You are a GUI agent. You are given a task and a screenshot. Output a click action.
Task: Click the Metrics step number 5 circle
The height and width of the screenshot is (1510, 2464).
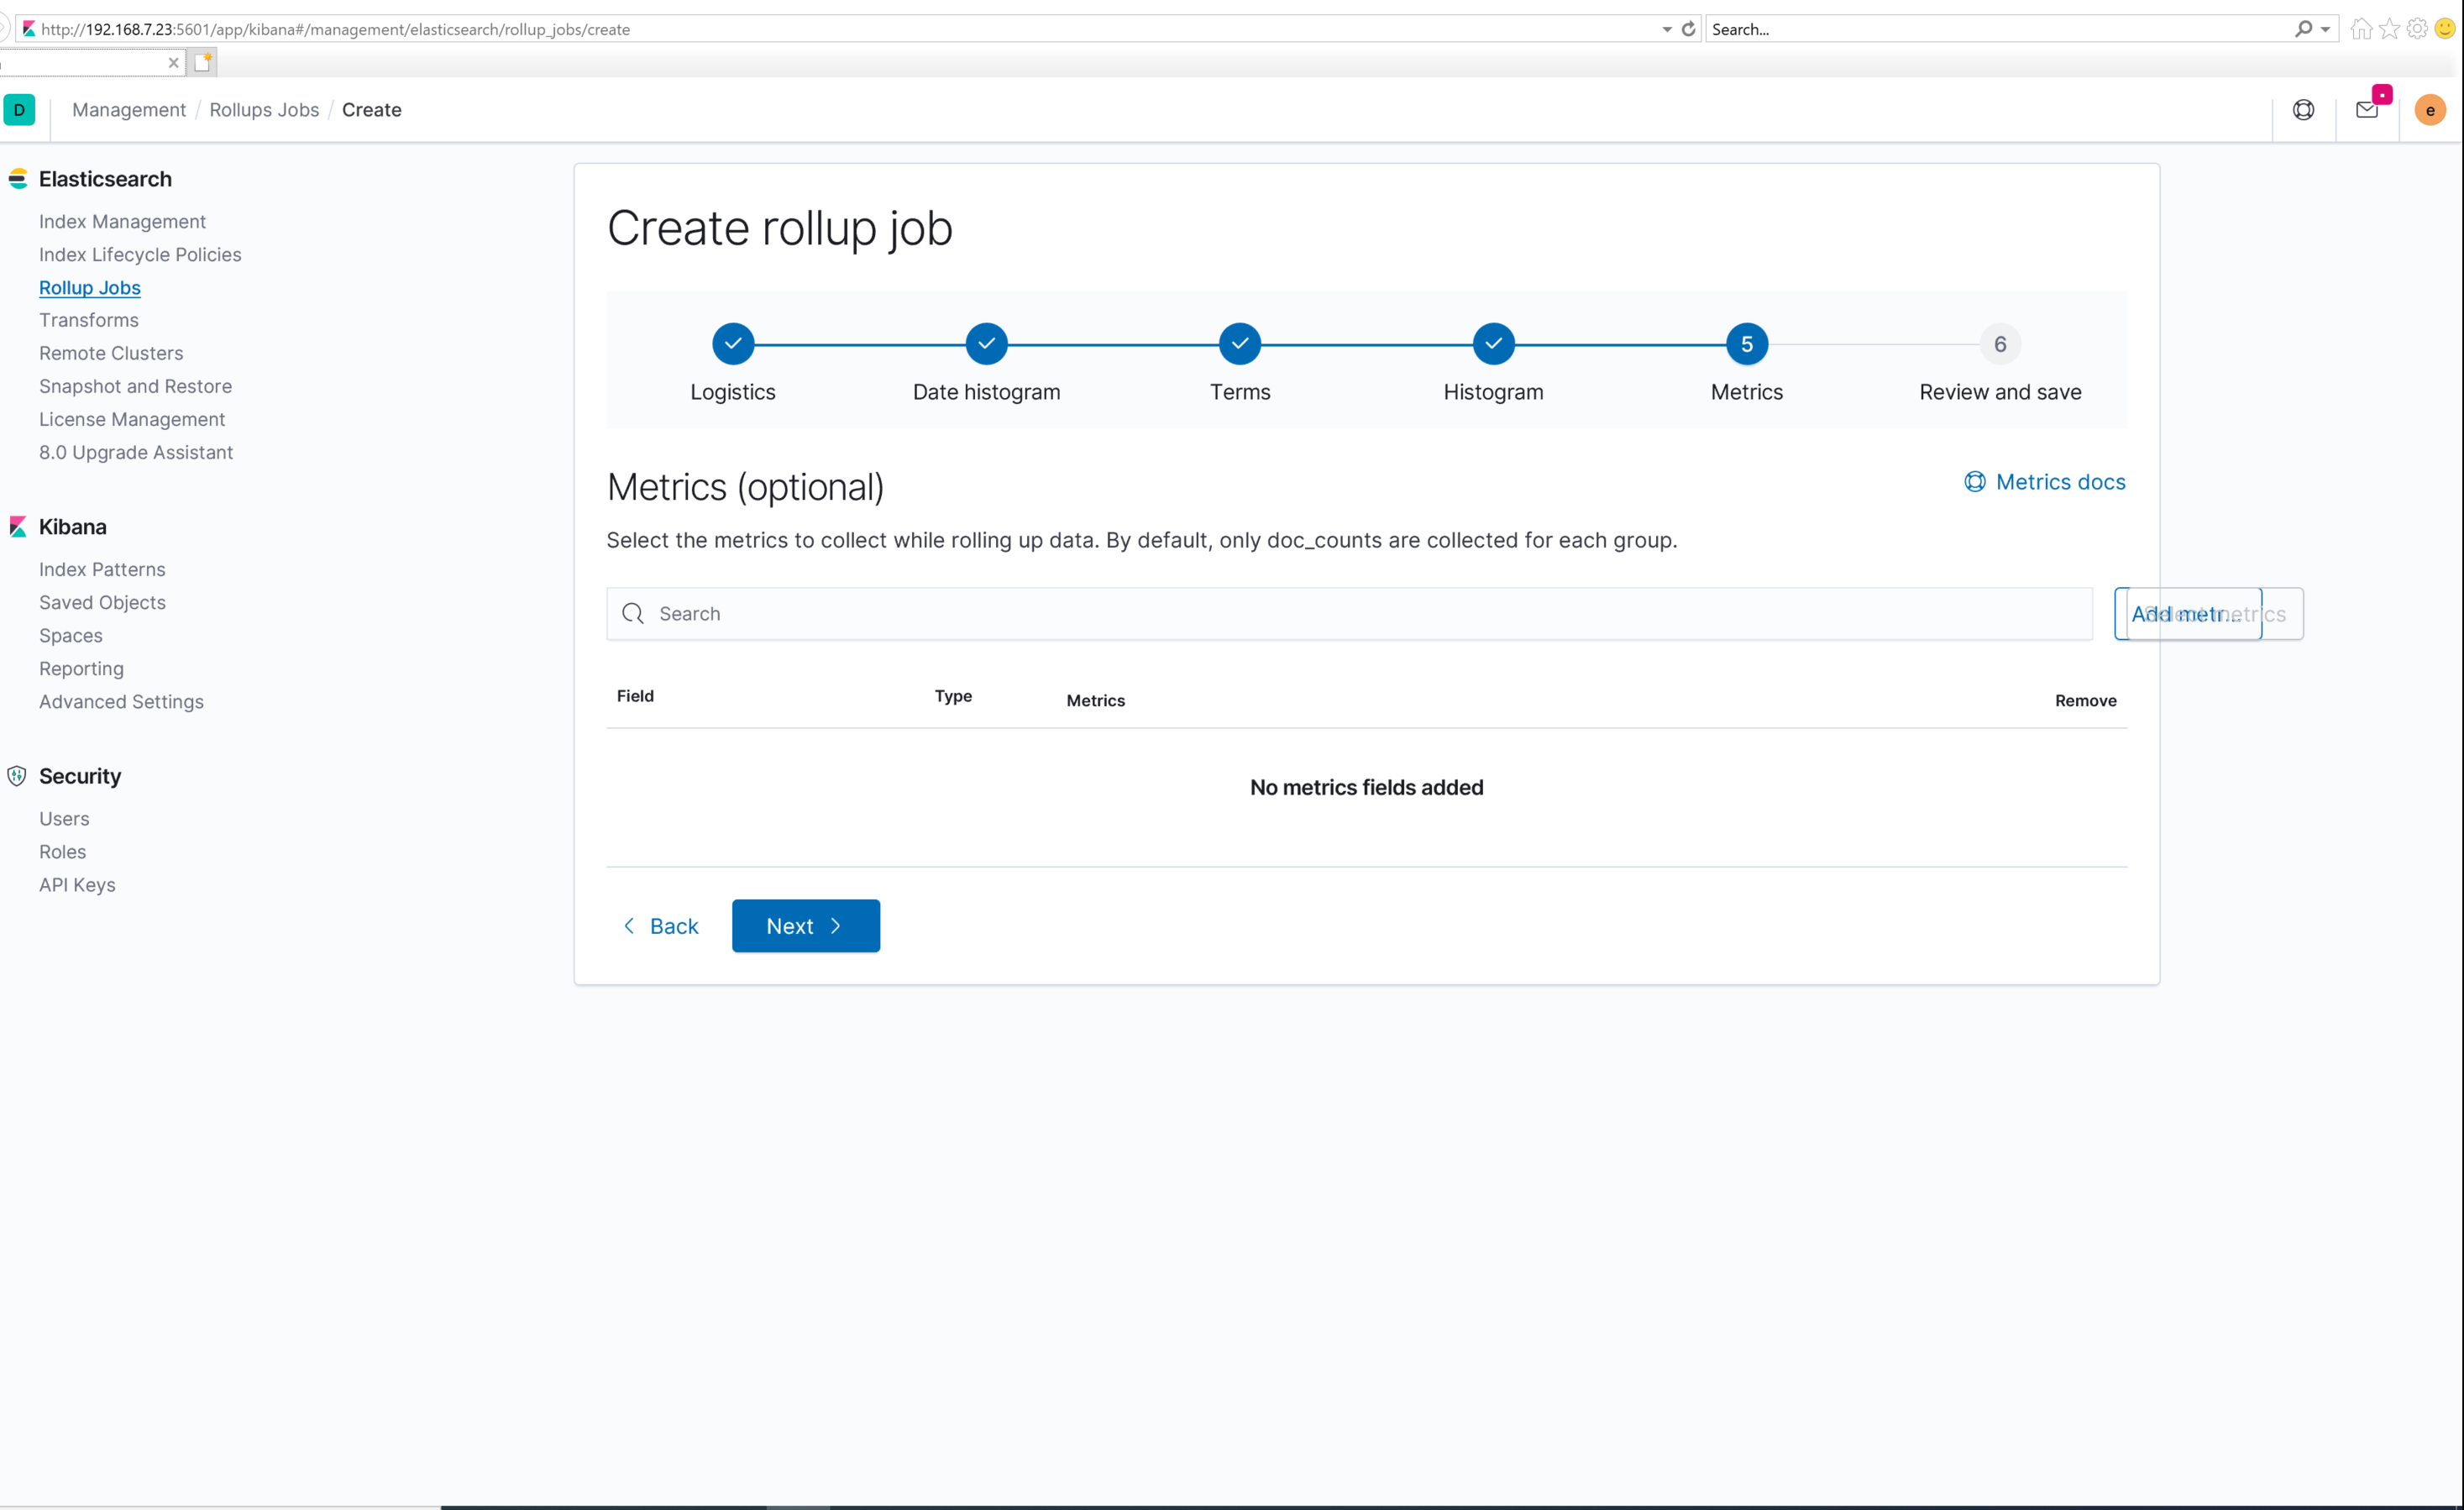[x=1747, y=344]
